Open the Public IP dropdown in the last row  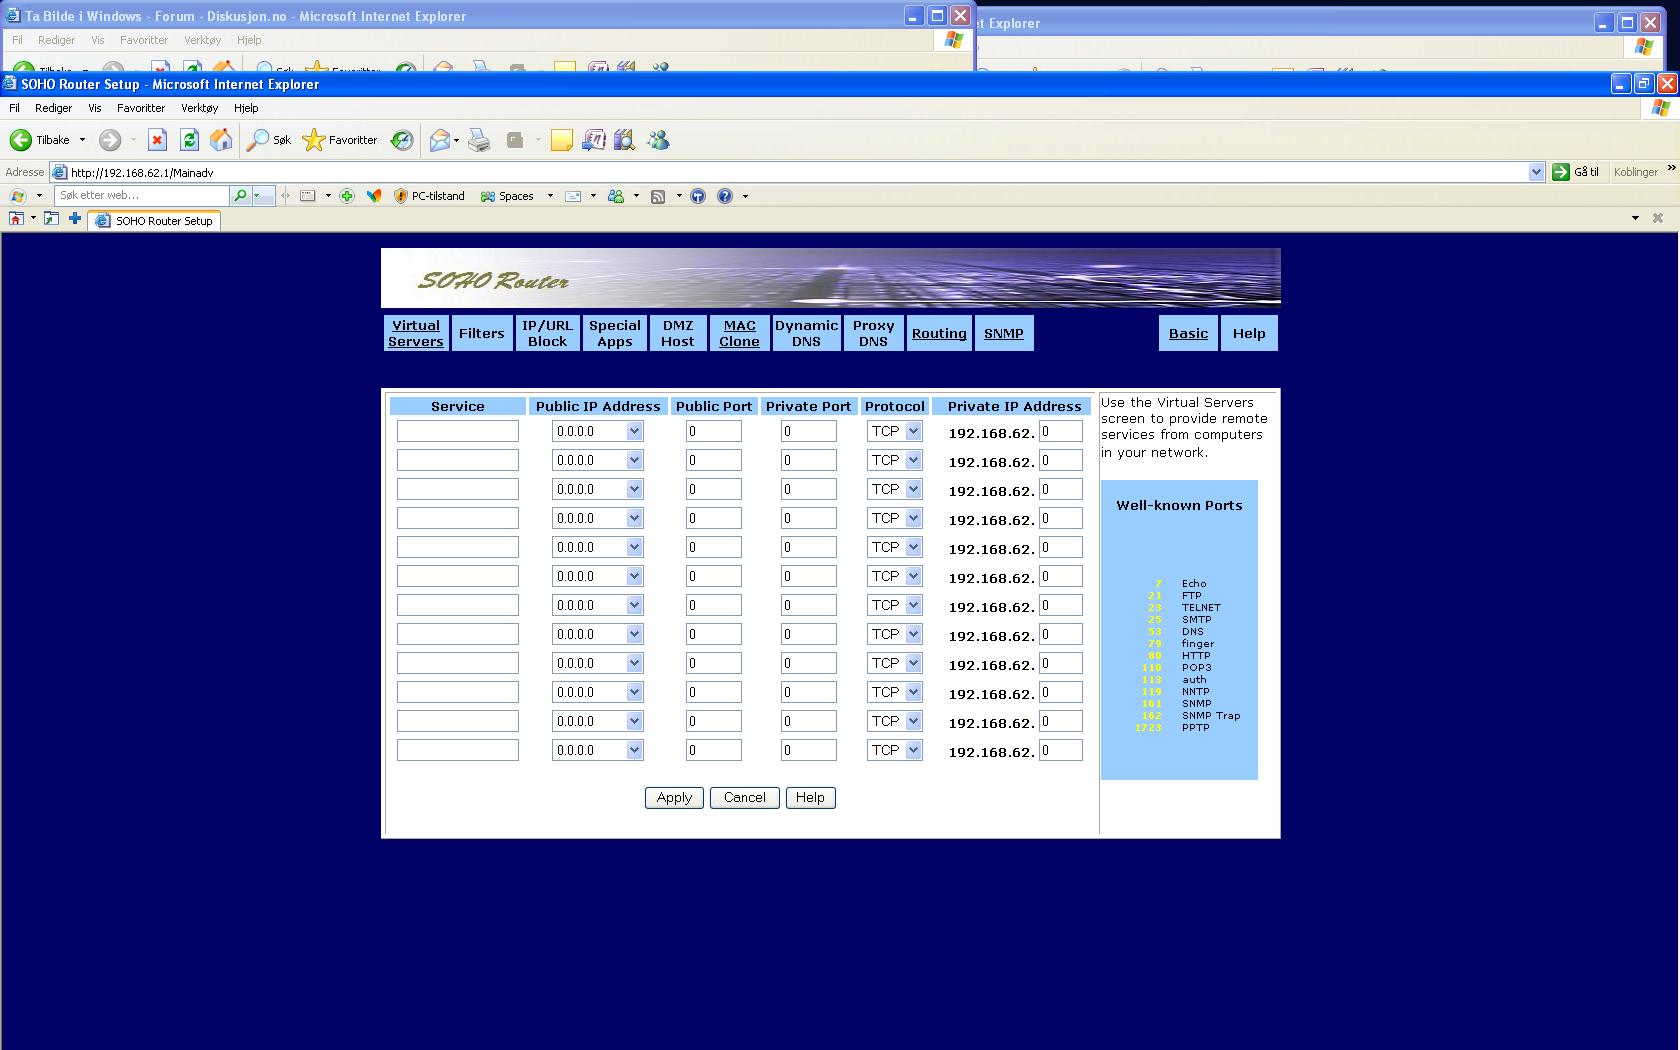click(x=634, y=750)
